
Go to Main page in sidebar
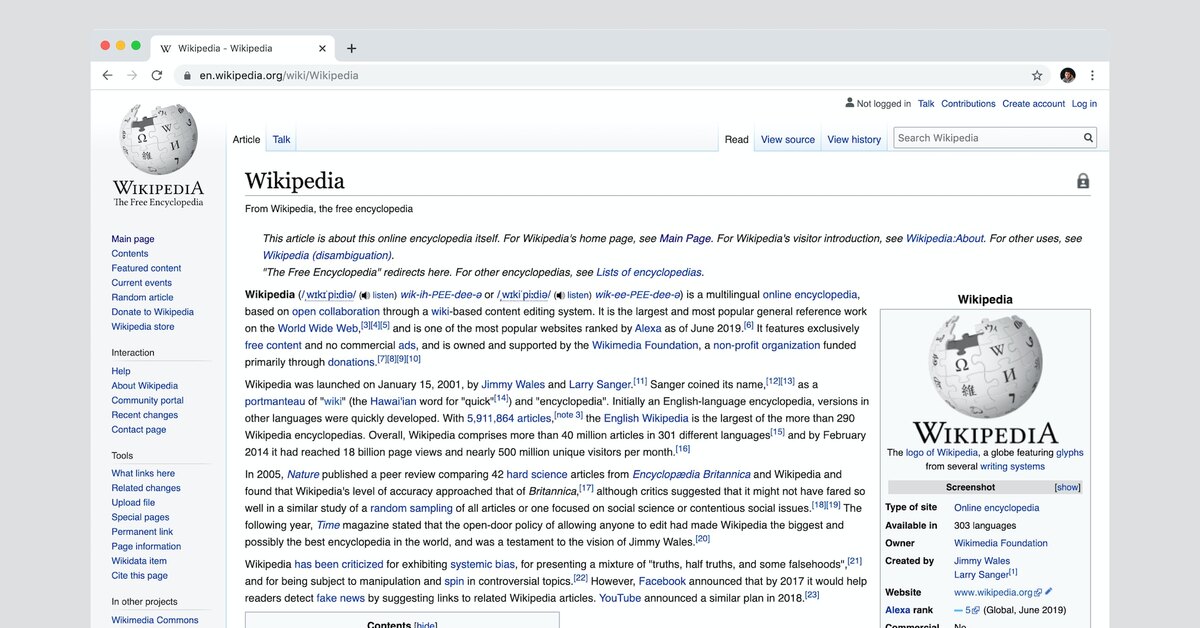pos(133,239)
